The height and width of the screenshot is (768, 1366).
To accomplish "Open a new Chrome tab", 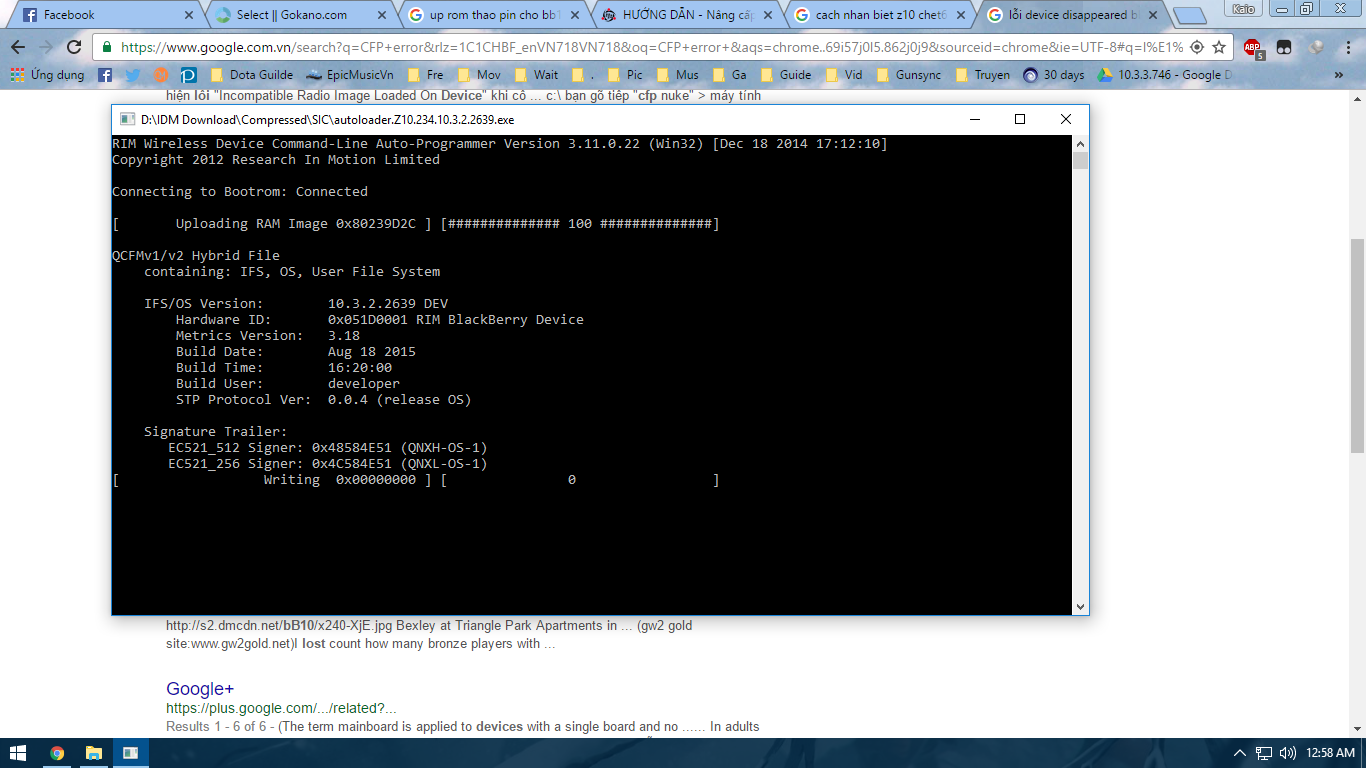I will [x=1189, y=16].
